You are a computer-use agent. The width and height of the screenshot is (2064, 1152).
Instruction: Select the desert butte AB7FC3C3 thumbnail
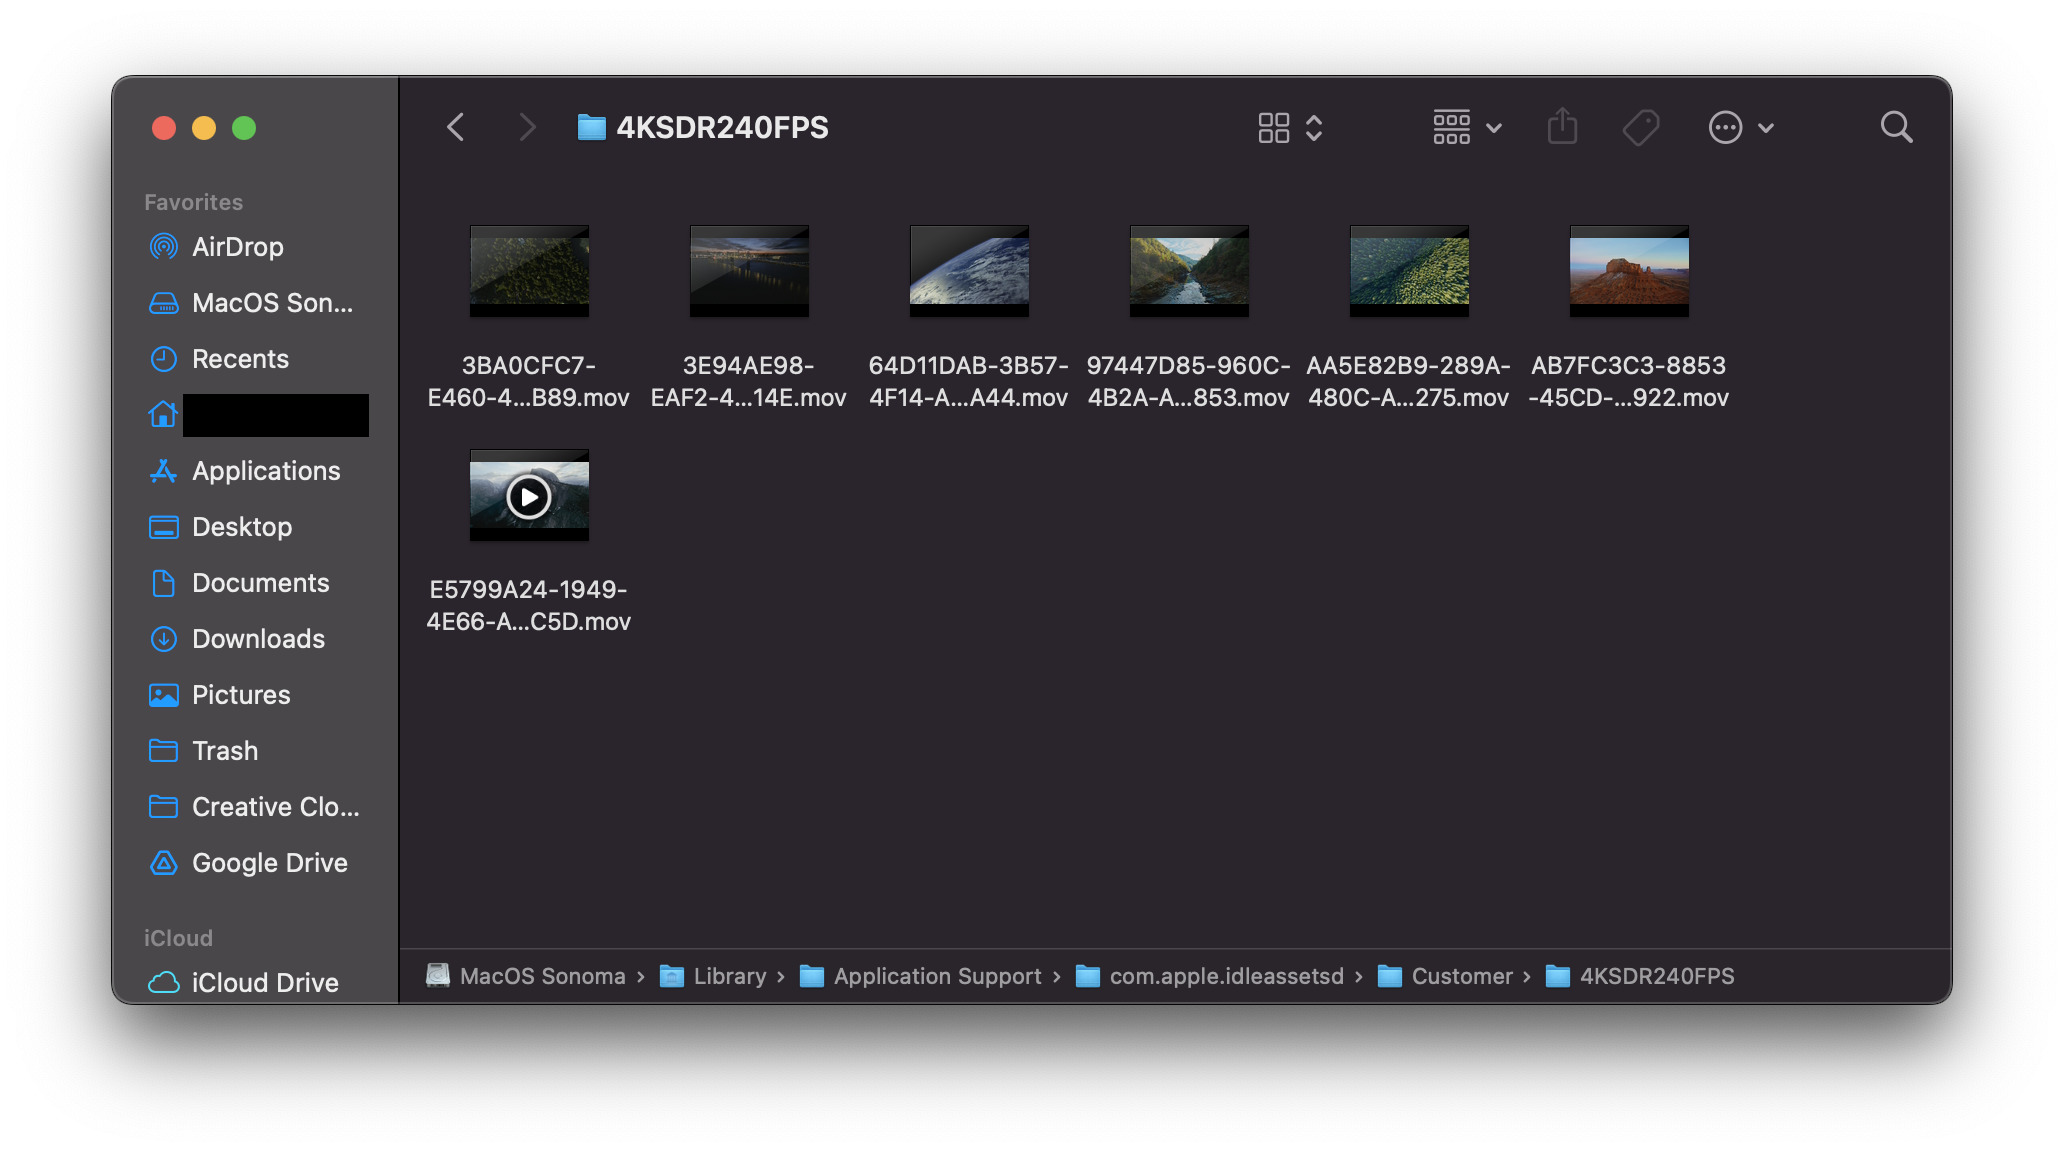(1629, 271)
